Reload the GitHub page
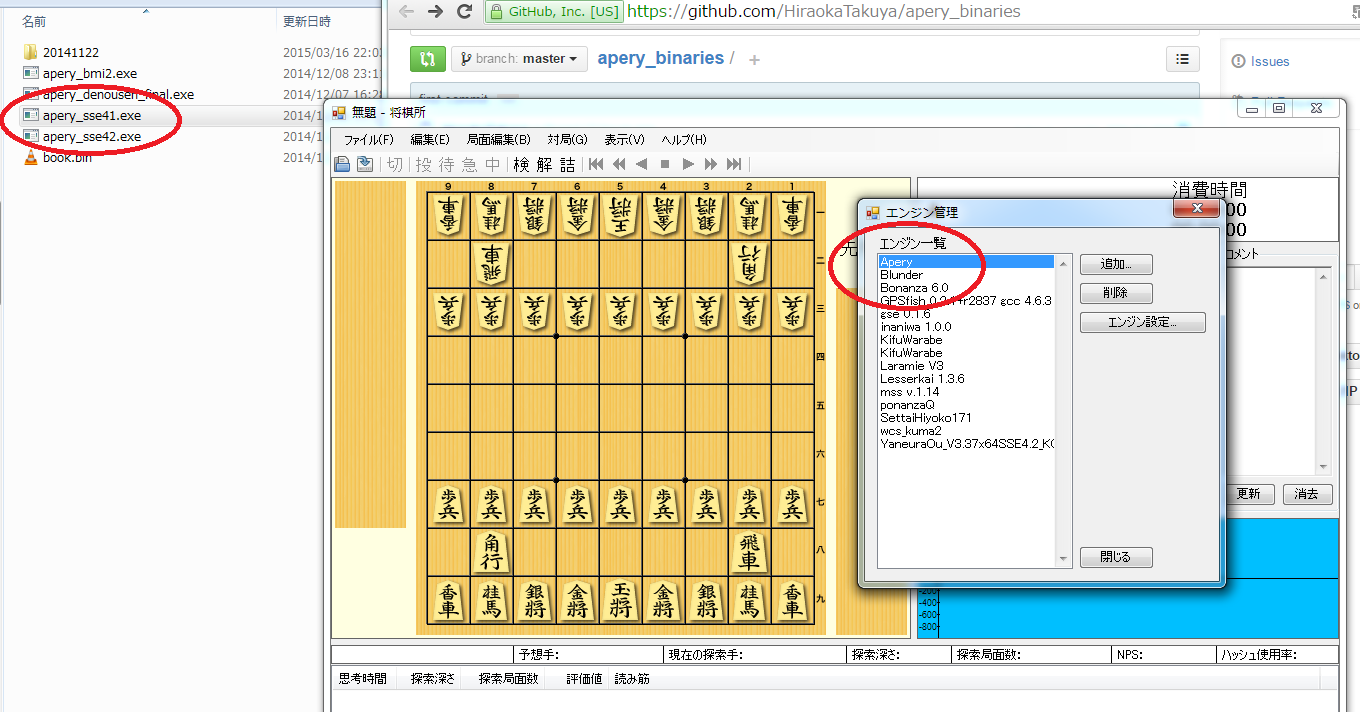Screen dimensions: 1360x712 [x=464, y=12]
